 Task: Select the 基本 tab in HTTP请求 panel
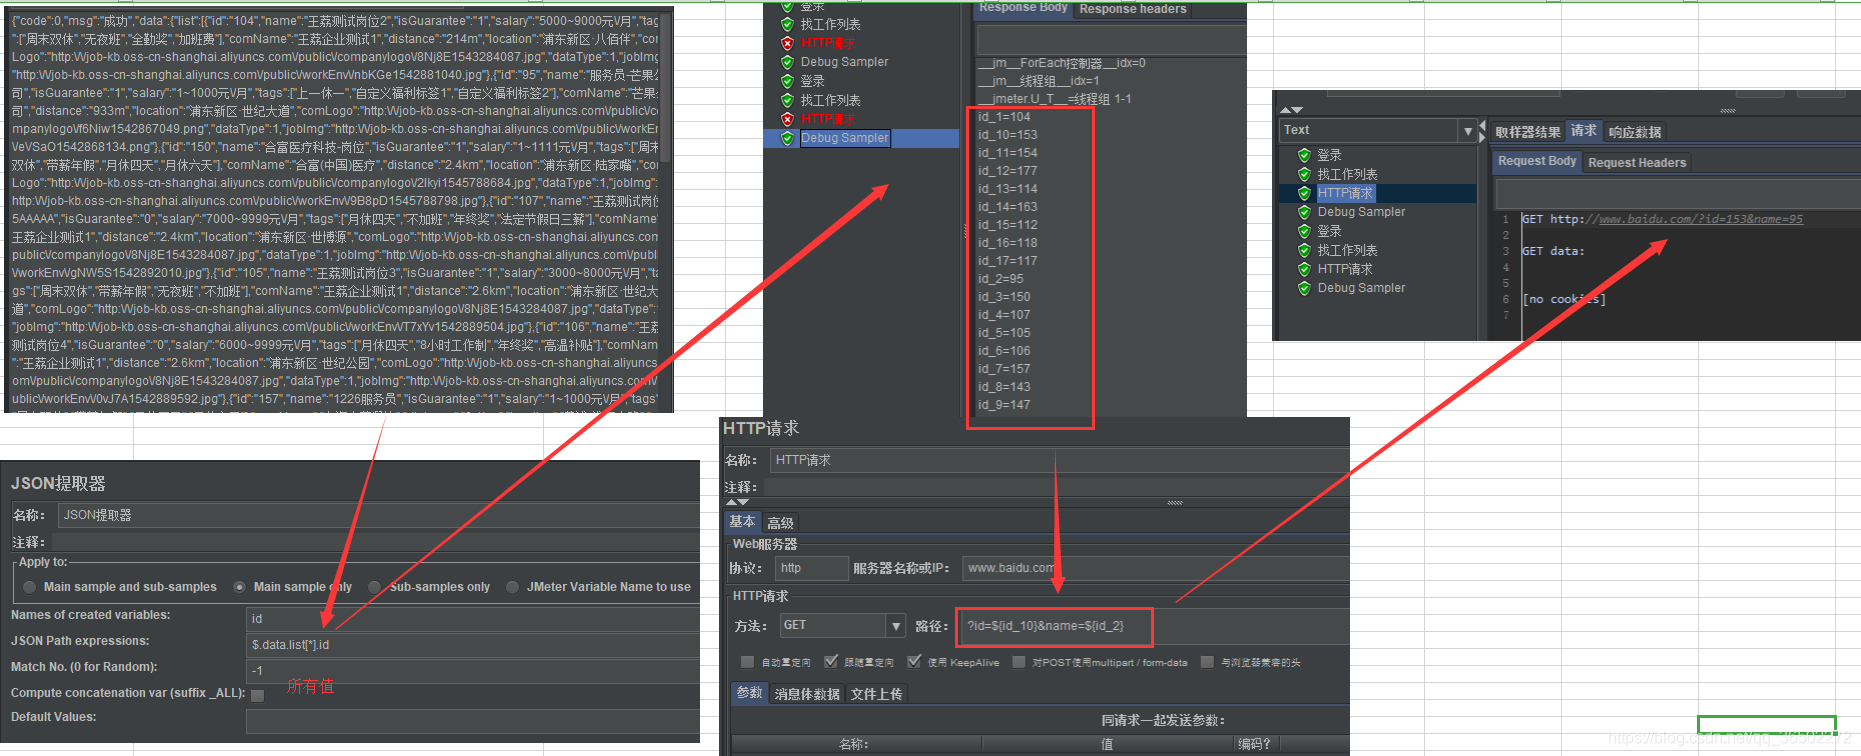click(742, 522)
